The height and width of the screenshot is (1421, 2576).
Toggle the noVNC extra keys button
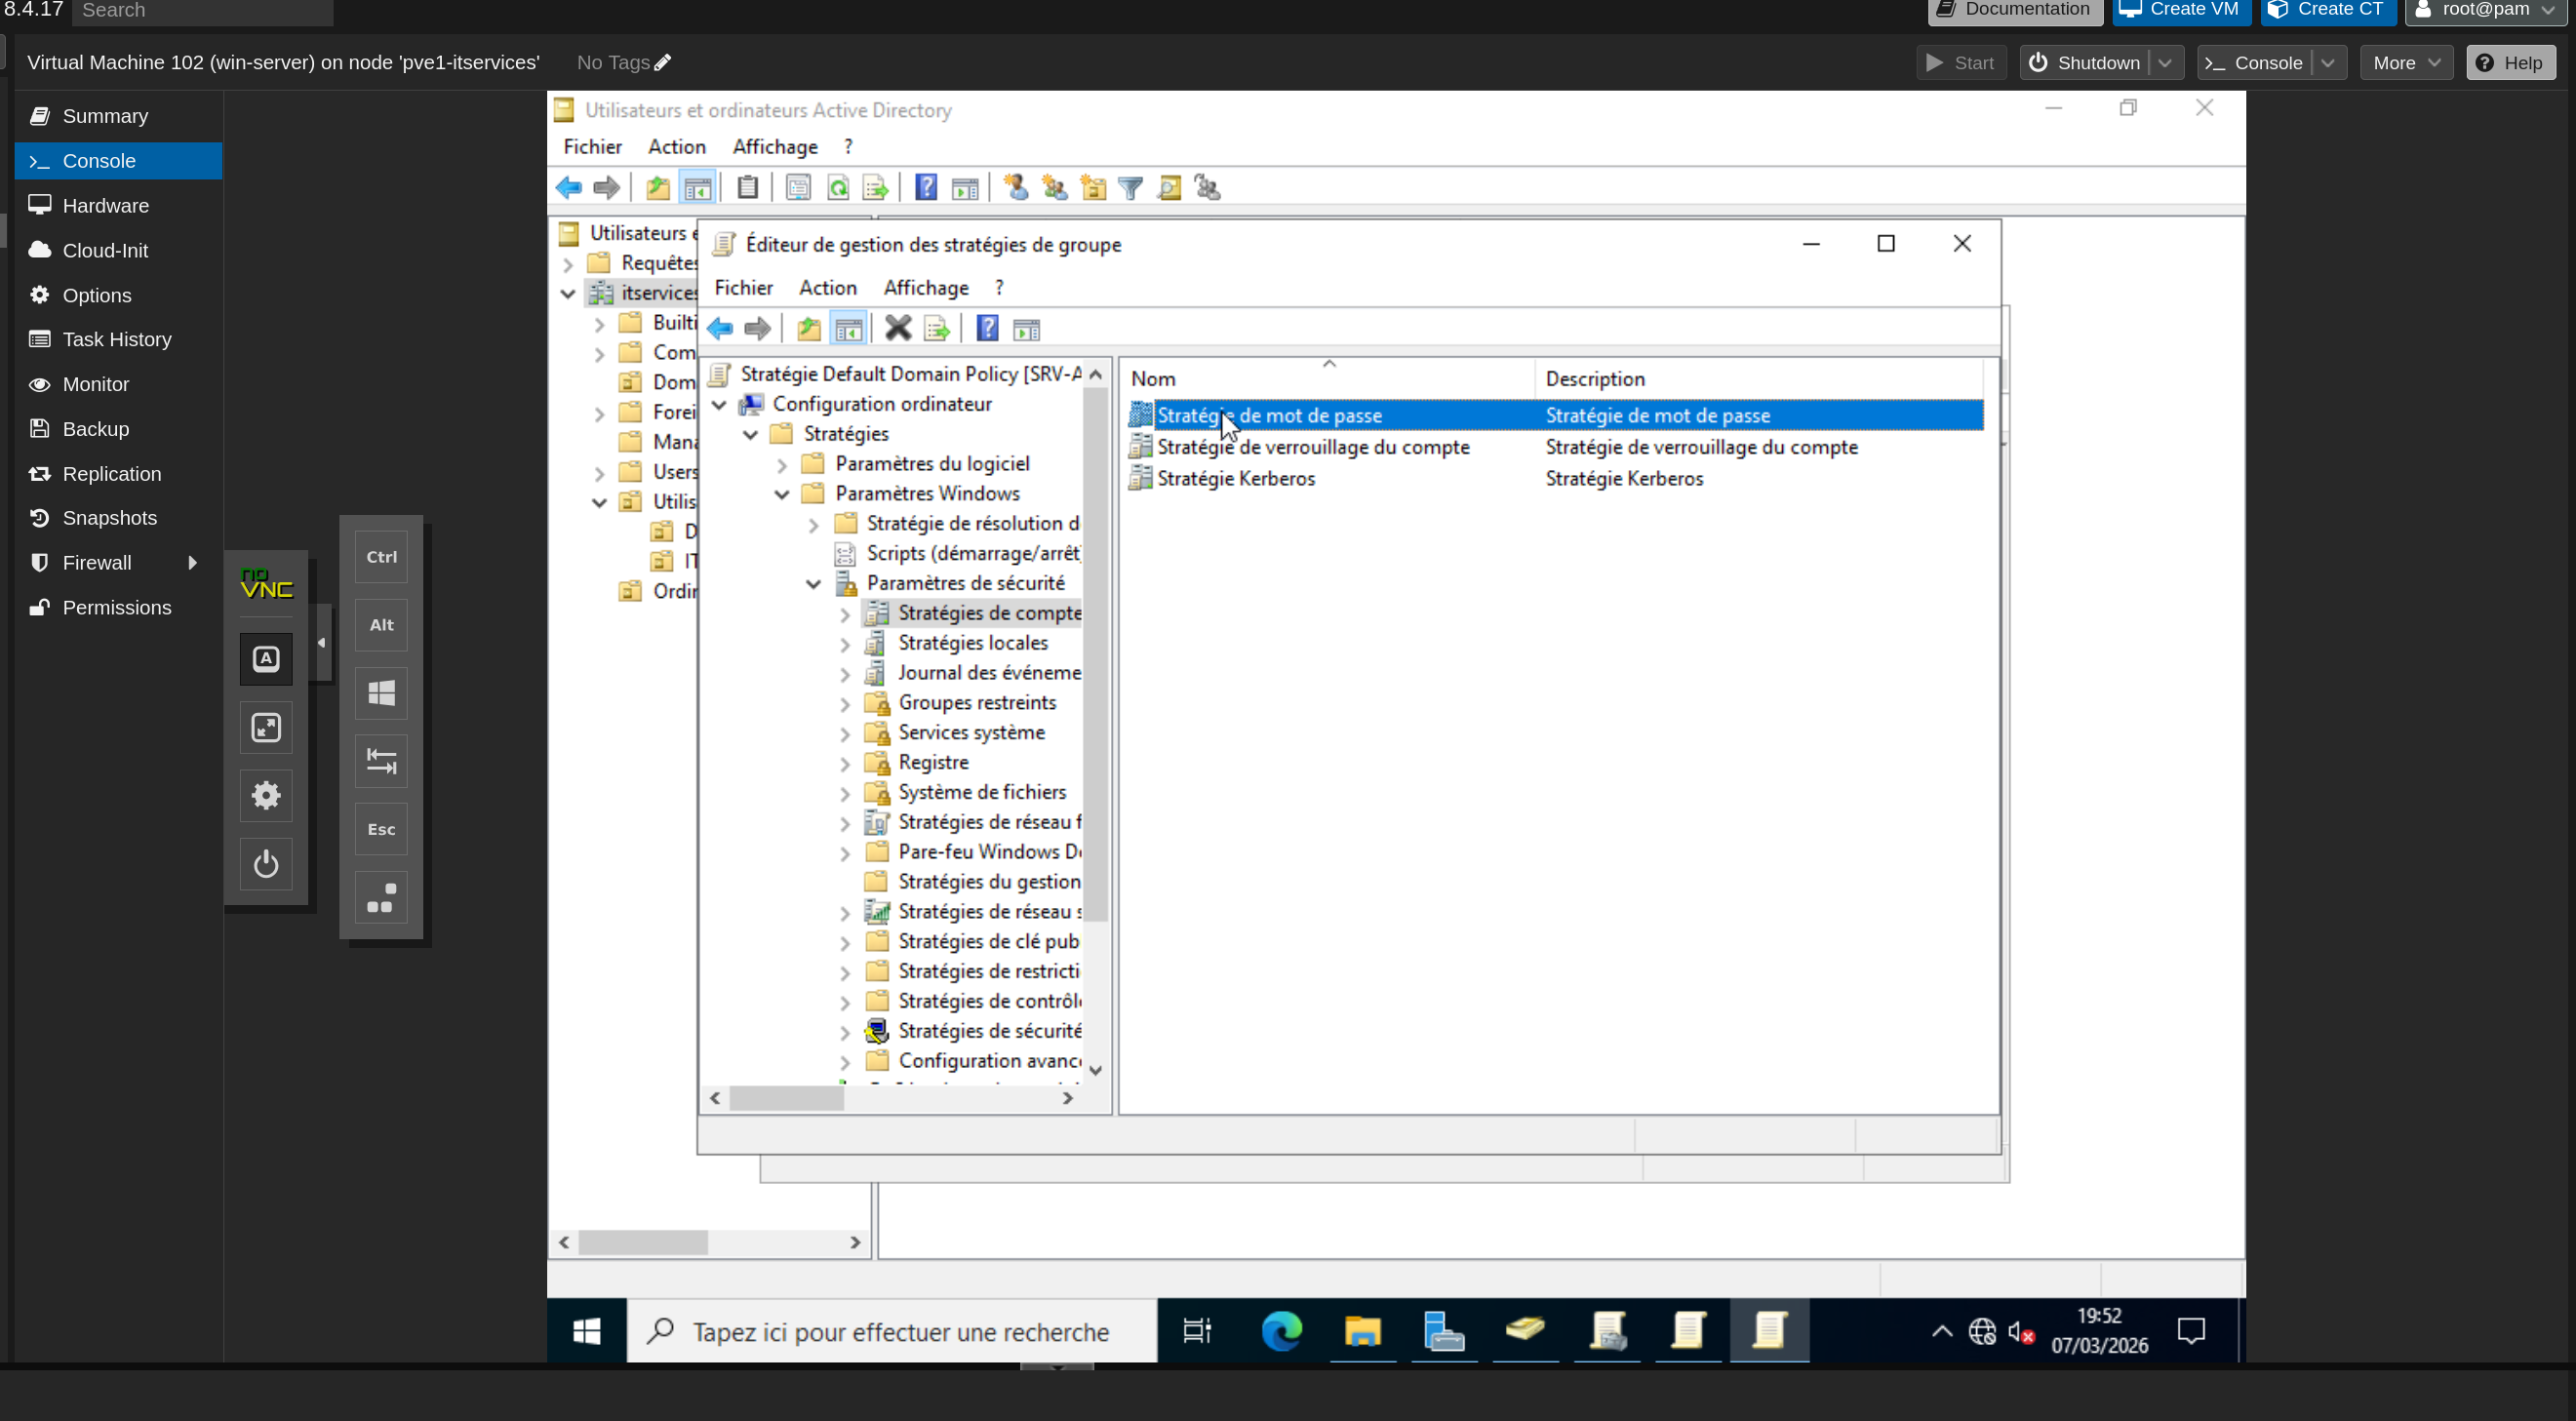tap(266, 659)
